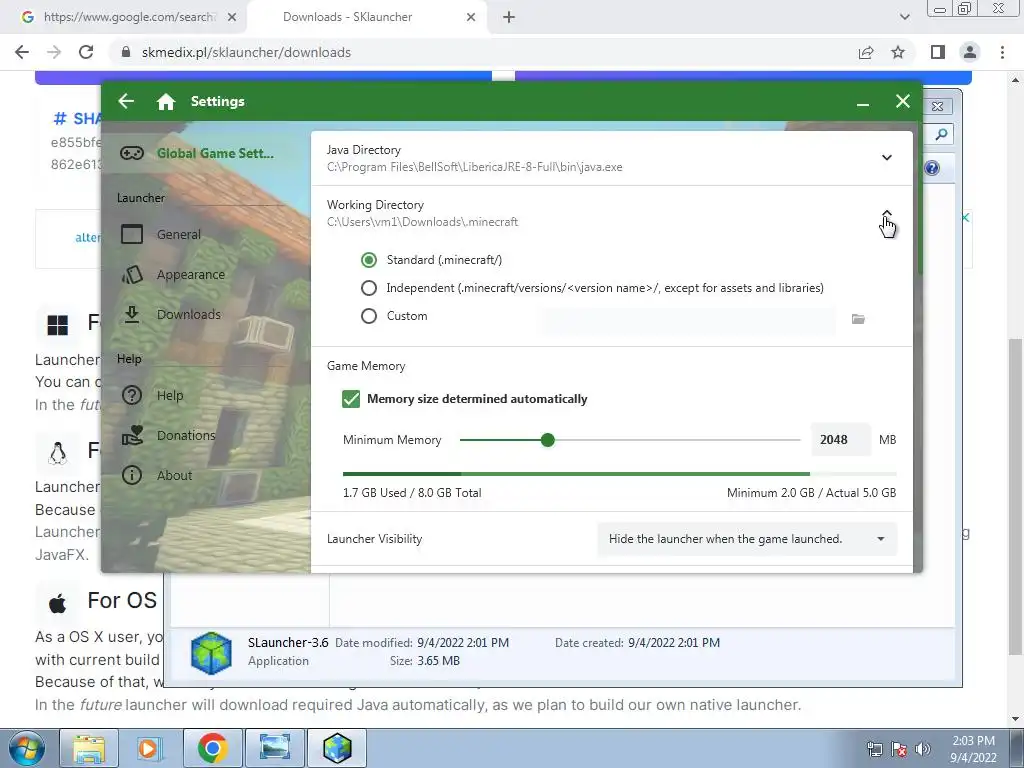
Task: Open Chrome tab search chevron
Action: [904, 17]
